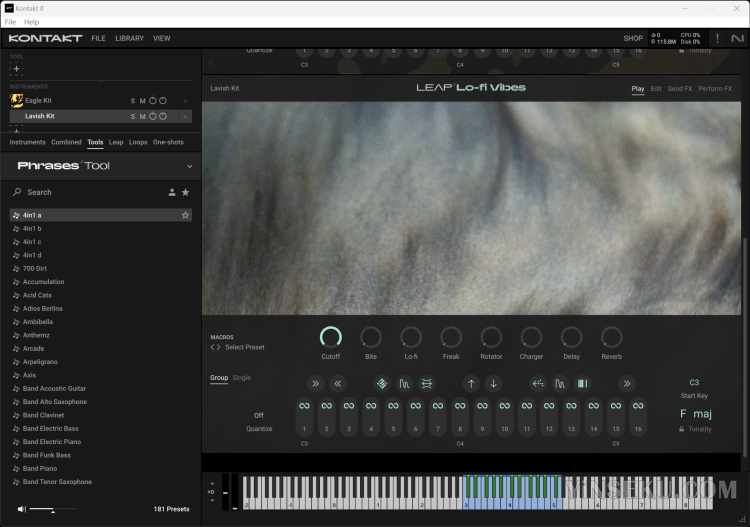750x527 pixels.
Task: Remove the Eagle Kit instrument with its X
Action: coord(186,101)
